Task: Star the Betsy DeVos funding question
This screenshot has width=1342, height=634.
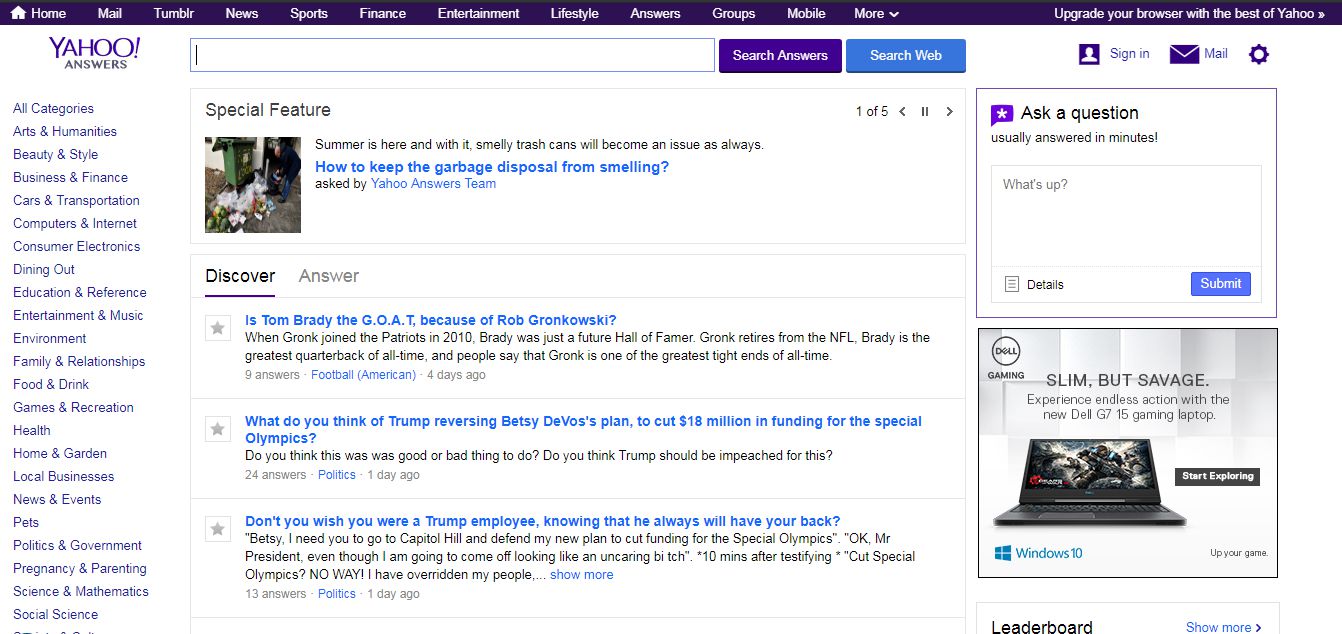Action: 217,428
